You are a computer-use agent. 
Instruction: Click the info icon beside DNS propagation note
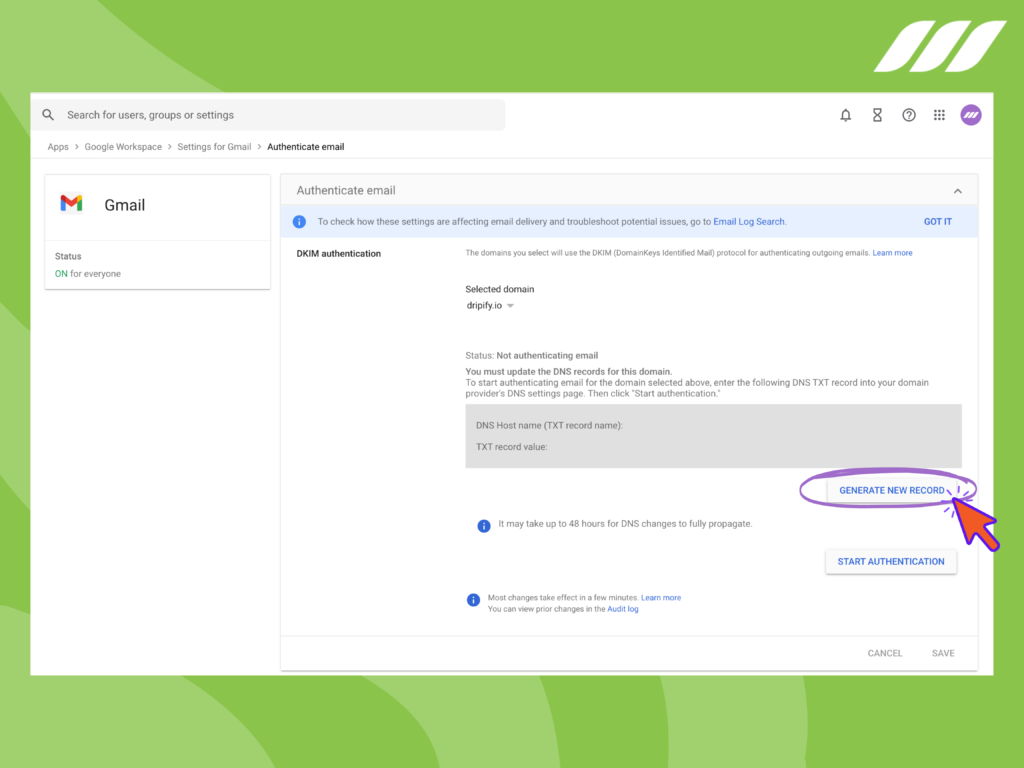click(484, 524)
